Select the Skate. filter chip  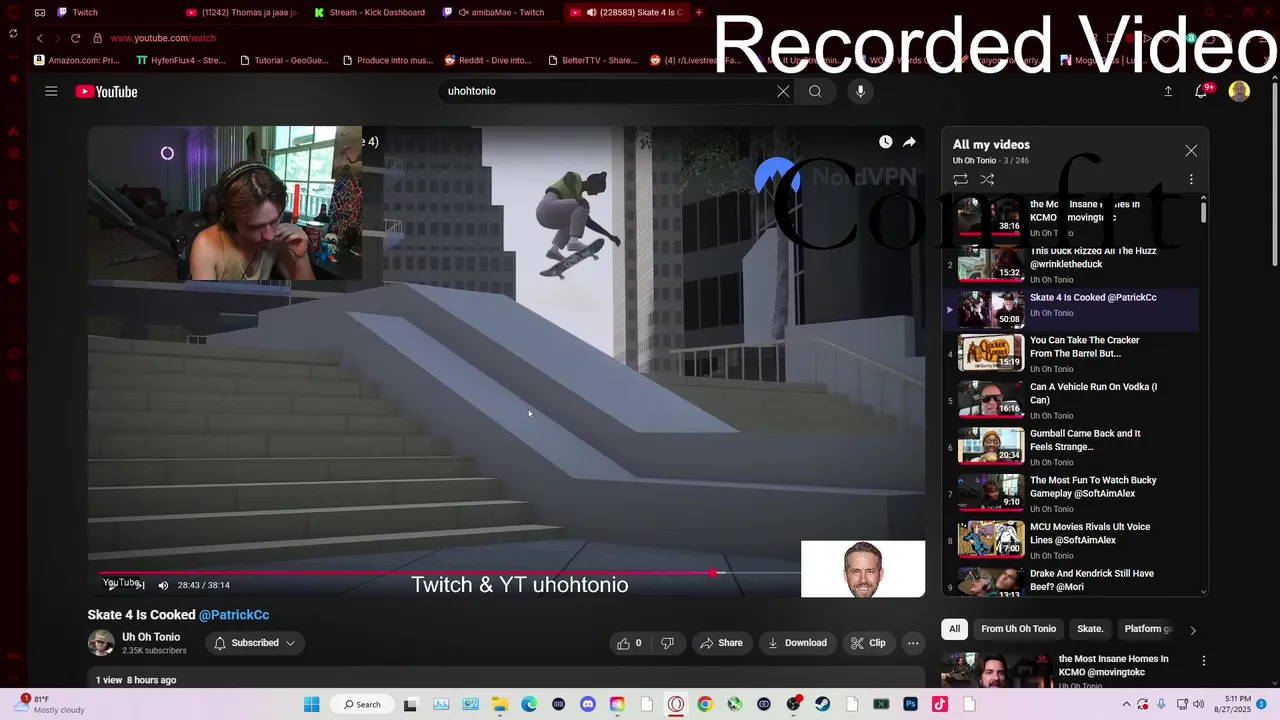pos(1090,629)
